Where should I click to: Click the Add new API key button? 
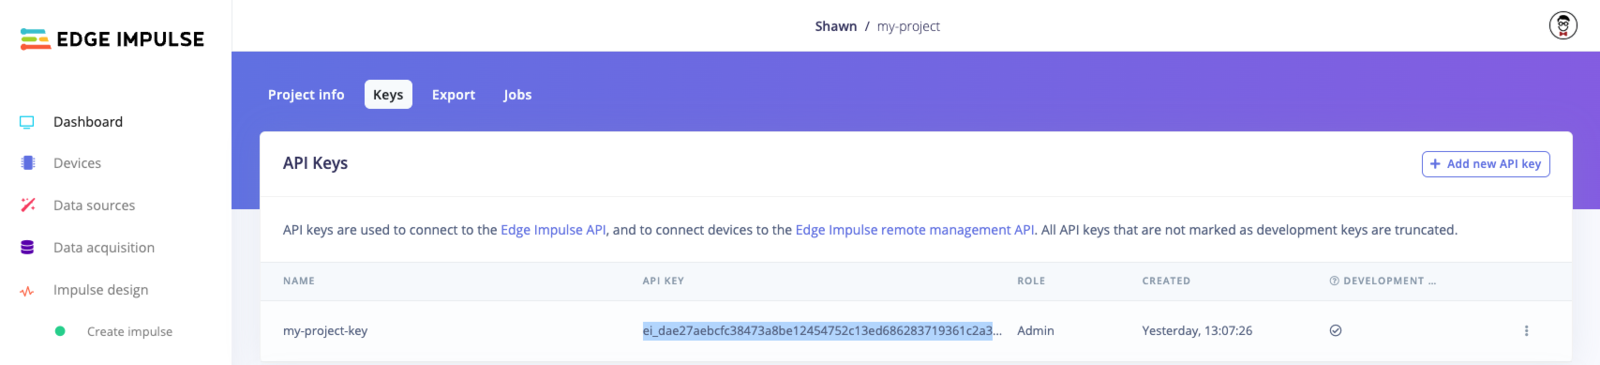click(x=1486, y=164)
